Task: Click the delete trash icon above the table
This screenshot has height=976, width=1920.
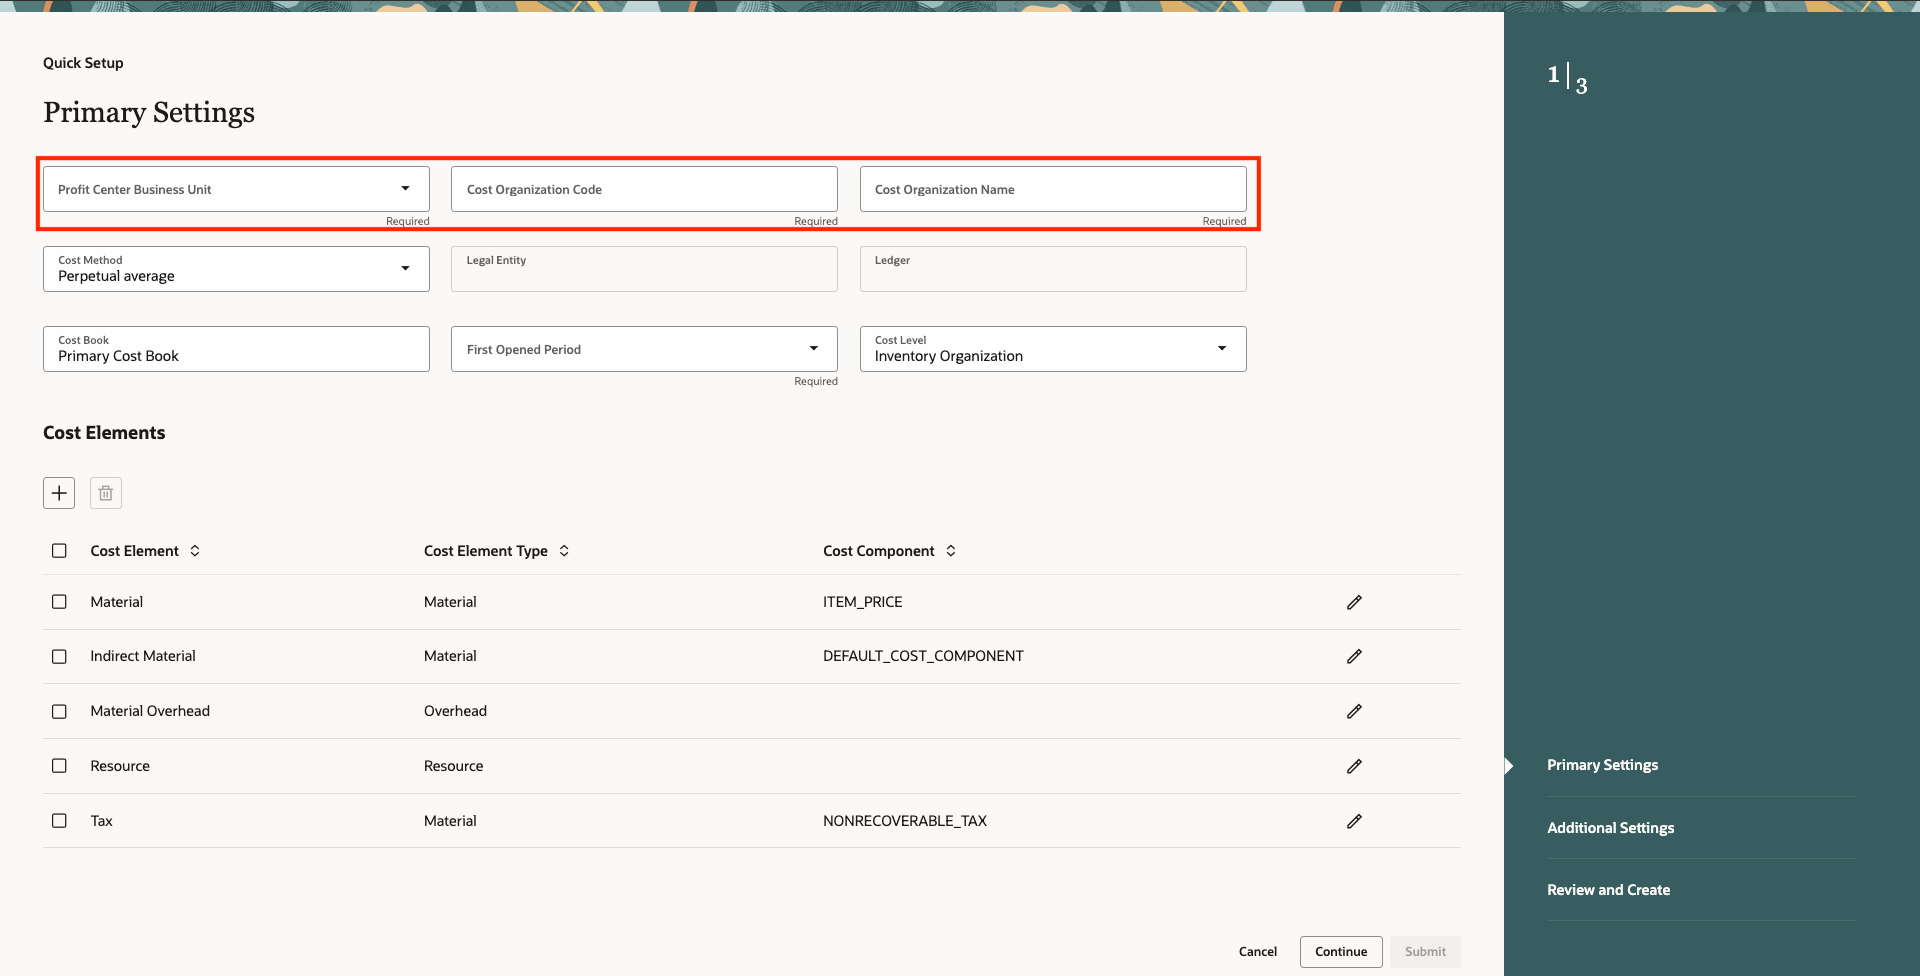Action: point(105,492)
